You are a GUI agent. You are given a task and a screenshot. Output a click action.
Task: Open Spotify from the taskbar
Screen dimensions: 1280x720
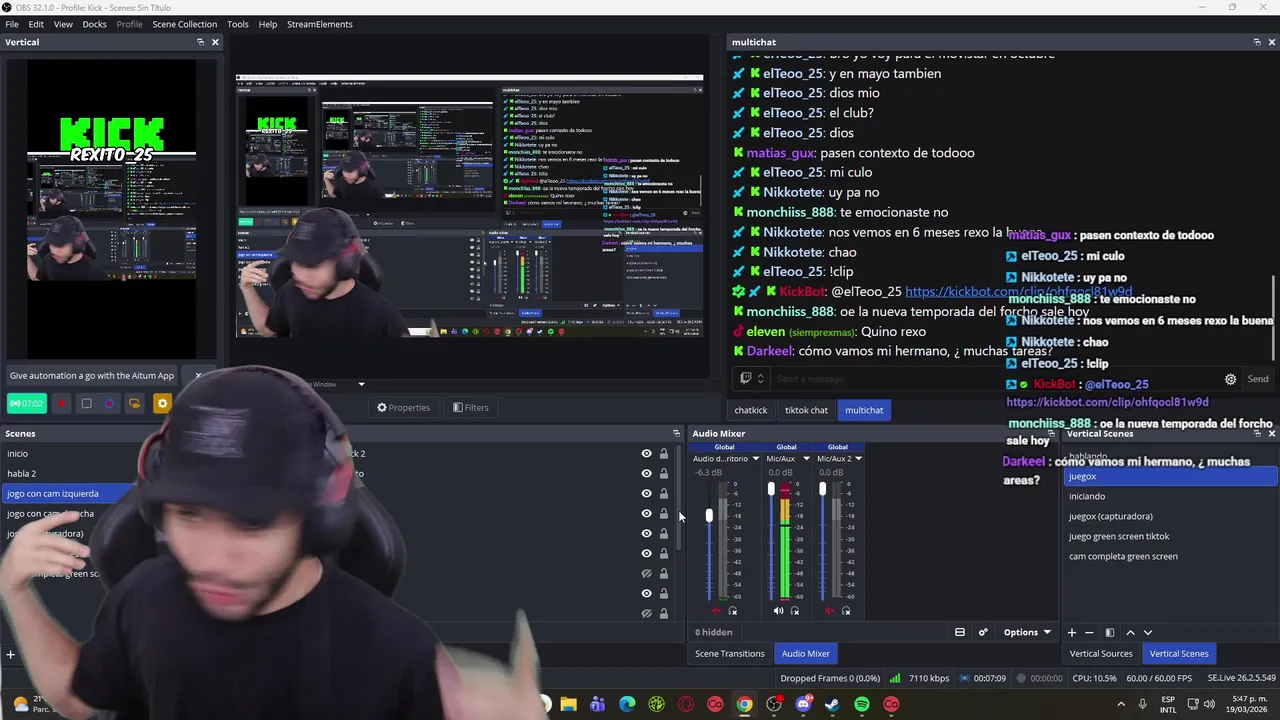click(862, 704)
